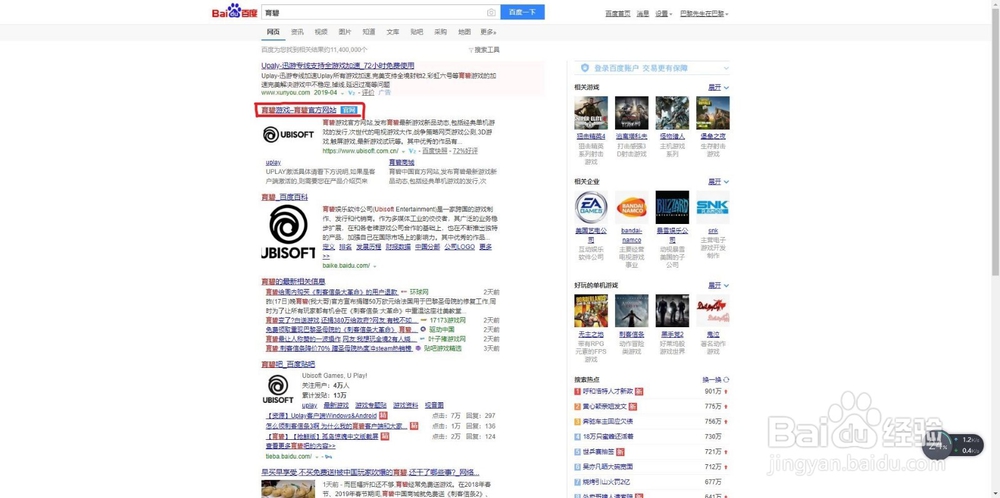Screen dimensions: 1000x498
Task: Open the uplay sublink under official result
Action: pos(273,163)
